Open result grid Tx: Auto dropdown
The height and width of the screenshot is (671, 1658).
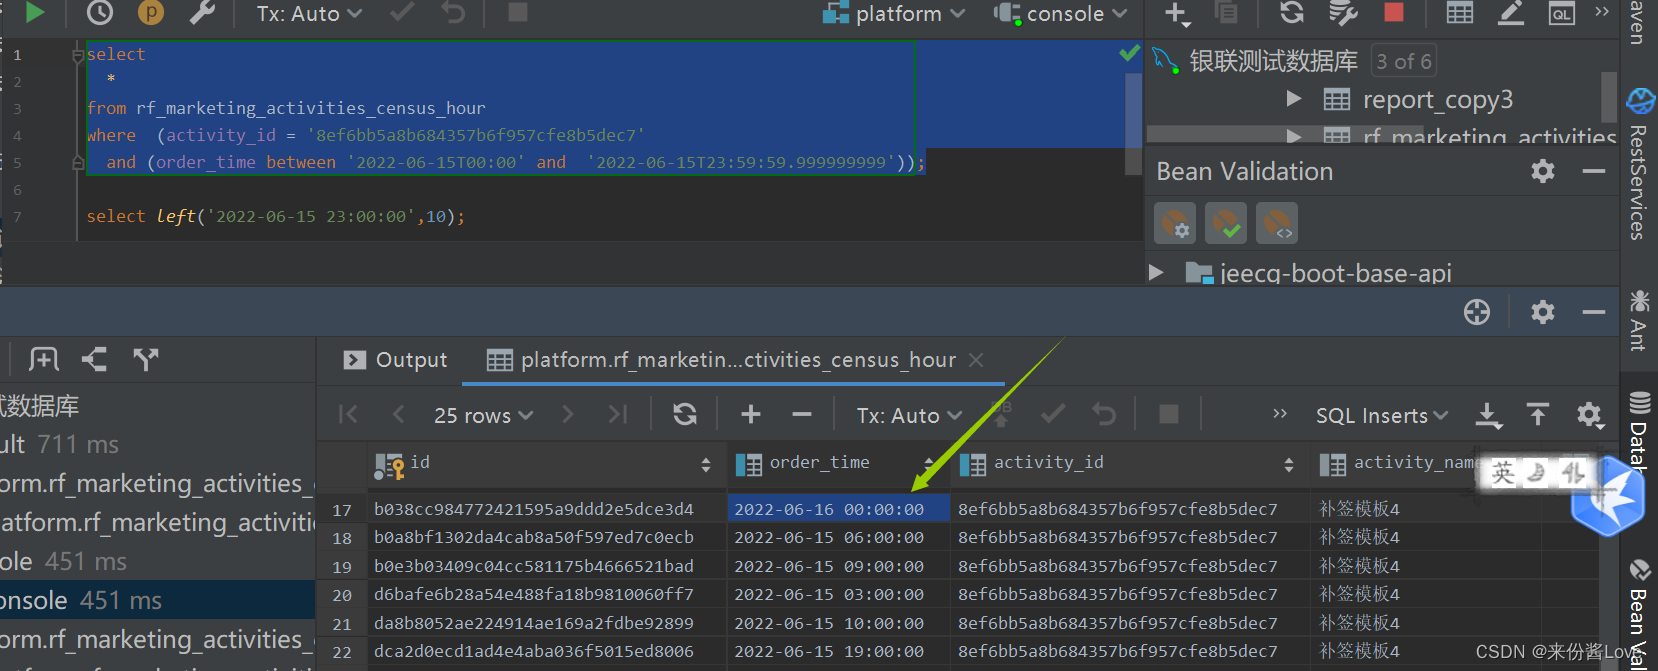pos(909,415)
